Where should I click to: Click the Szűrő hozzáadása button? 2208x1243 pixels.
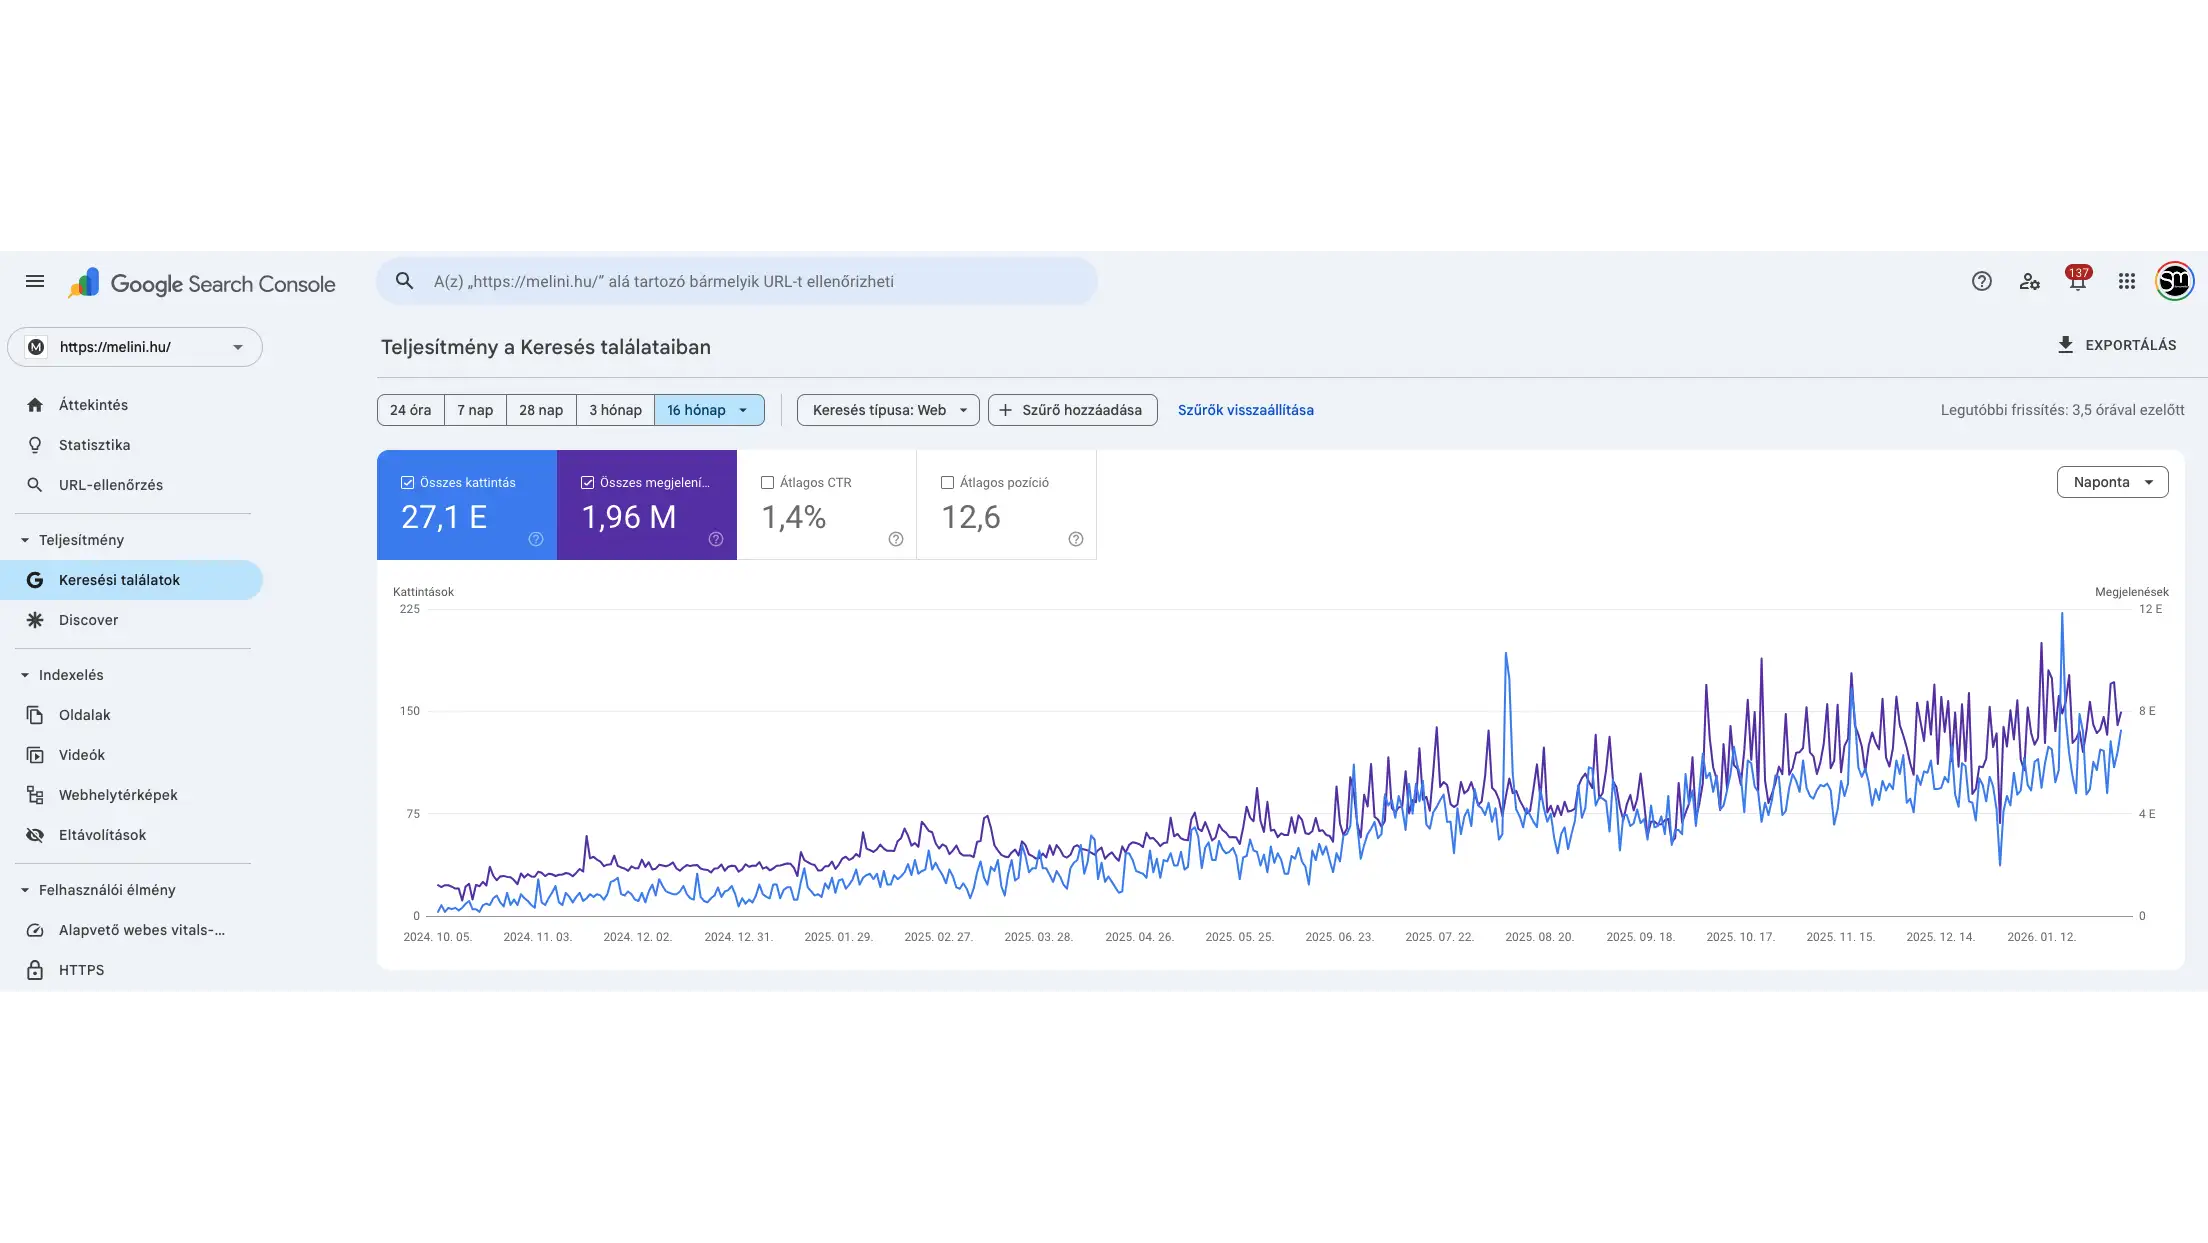(1072, 410)
